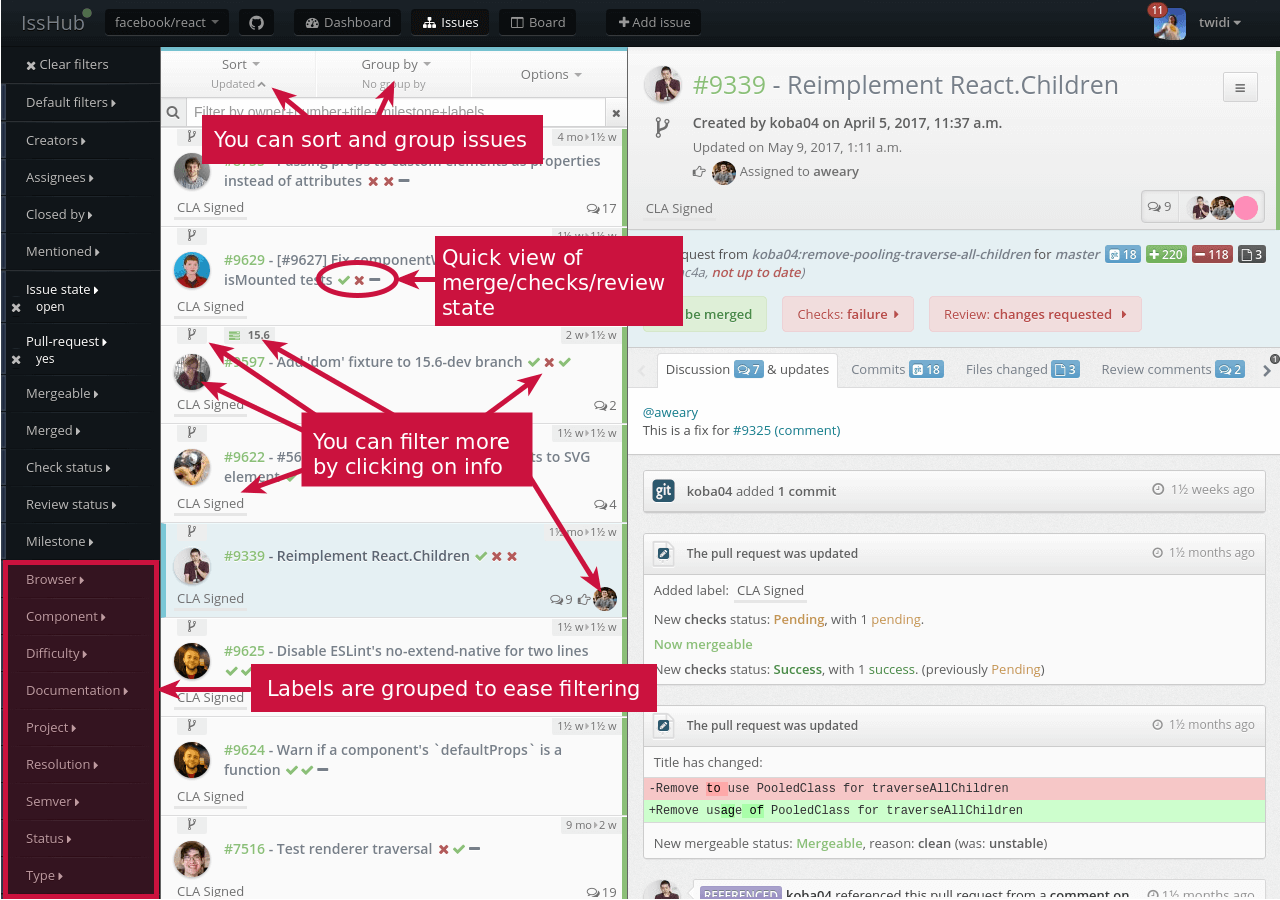Viewport: 1280px width, 900px height.
Task: Click the comment count 17 in list
Action: point(602,208)
